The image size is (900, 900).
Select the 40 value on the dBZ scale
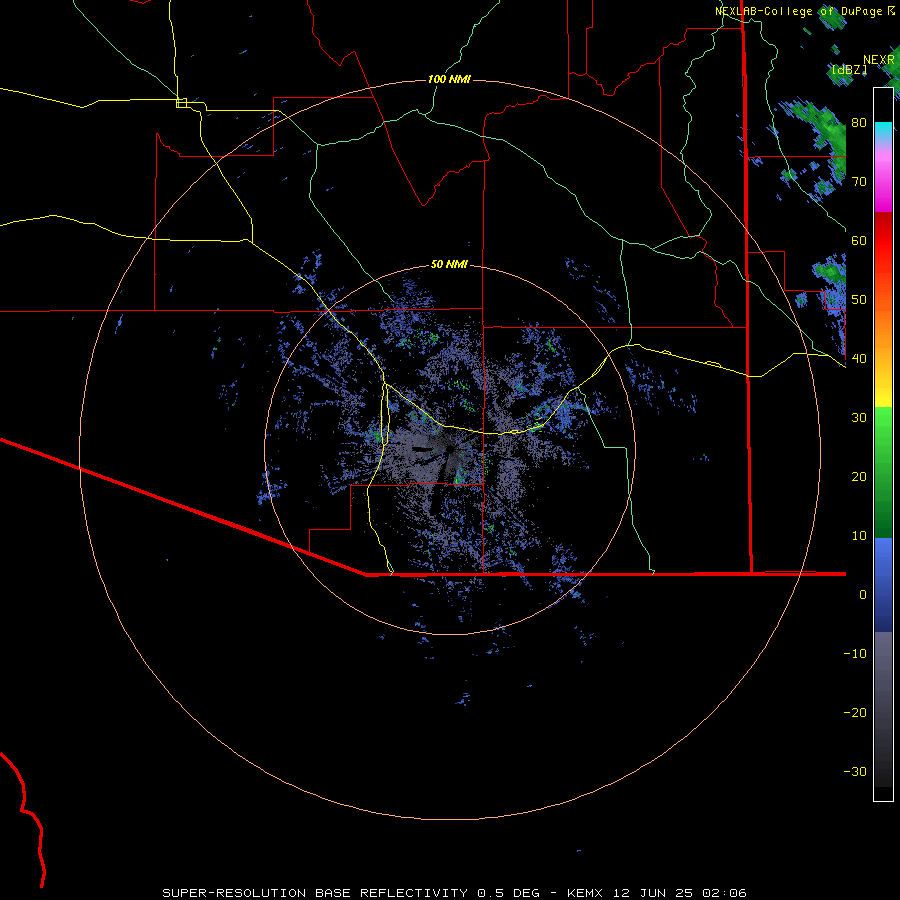(859, 359)
